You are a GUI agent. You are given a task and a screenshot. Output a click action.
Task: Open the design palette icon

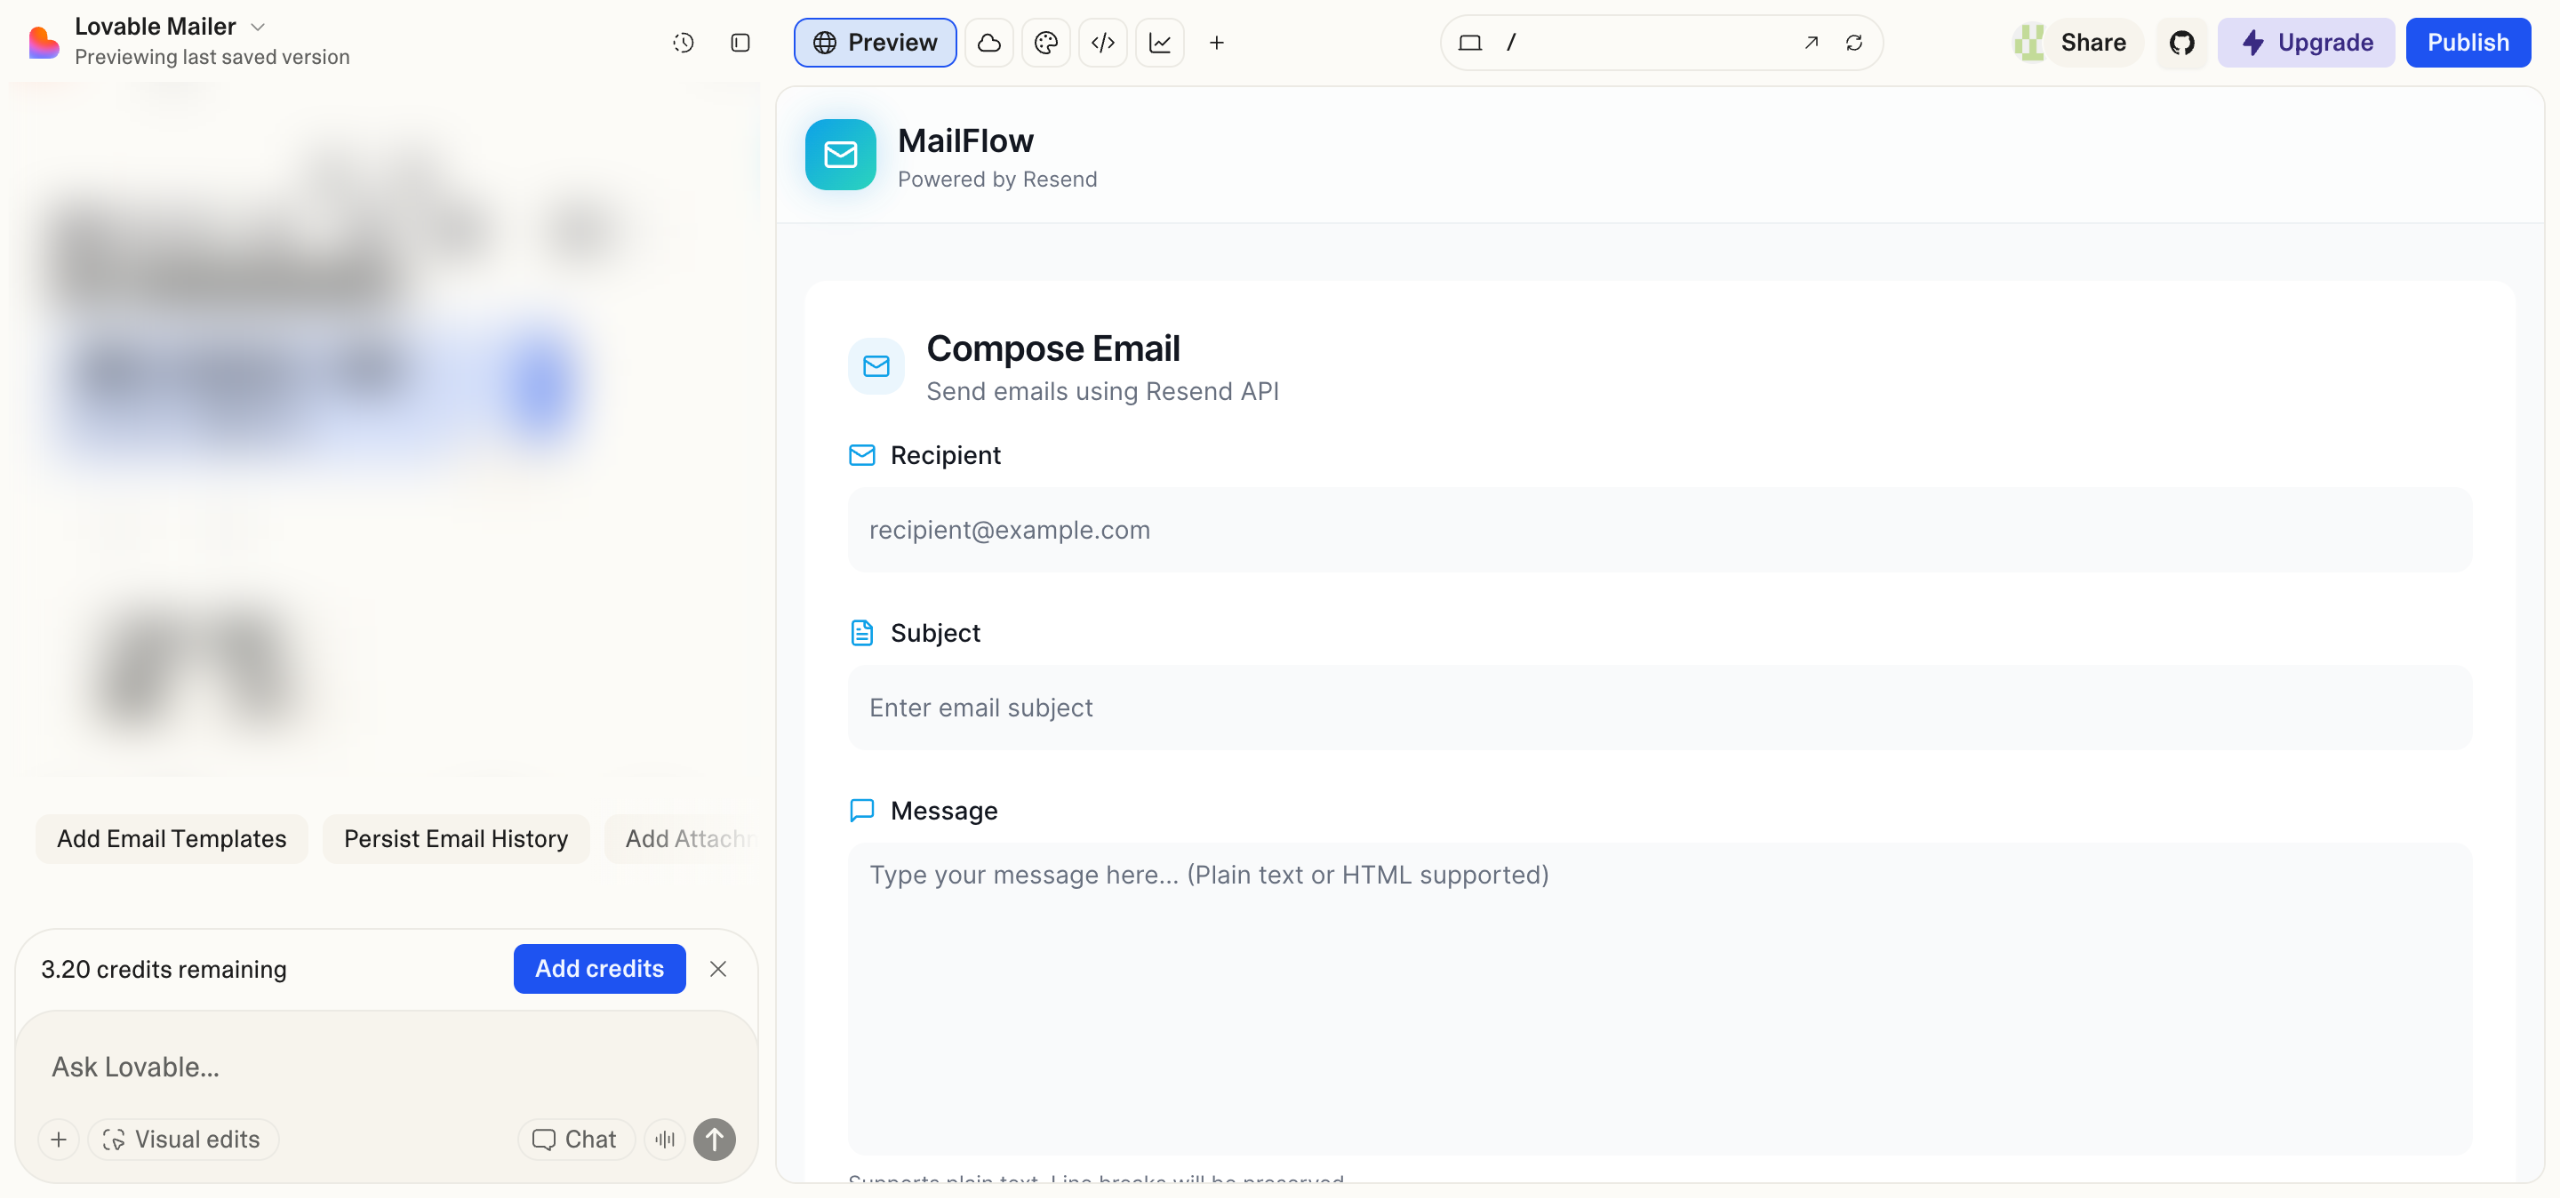click(1046, 43)
